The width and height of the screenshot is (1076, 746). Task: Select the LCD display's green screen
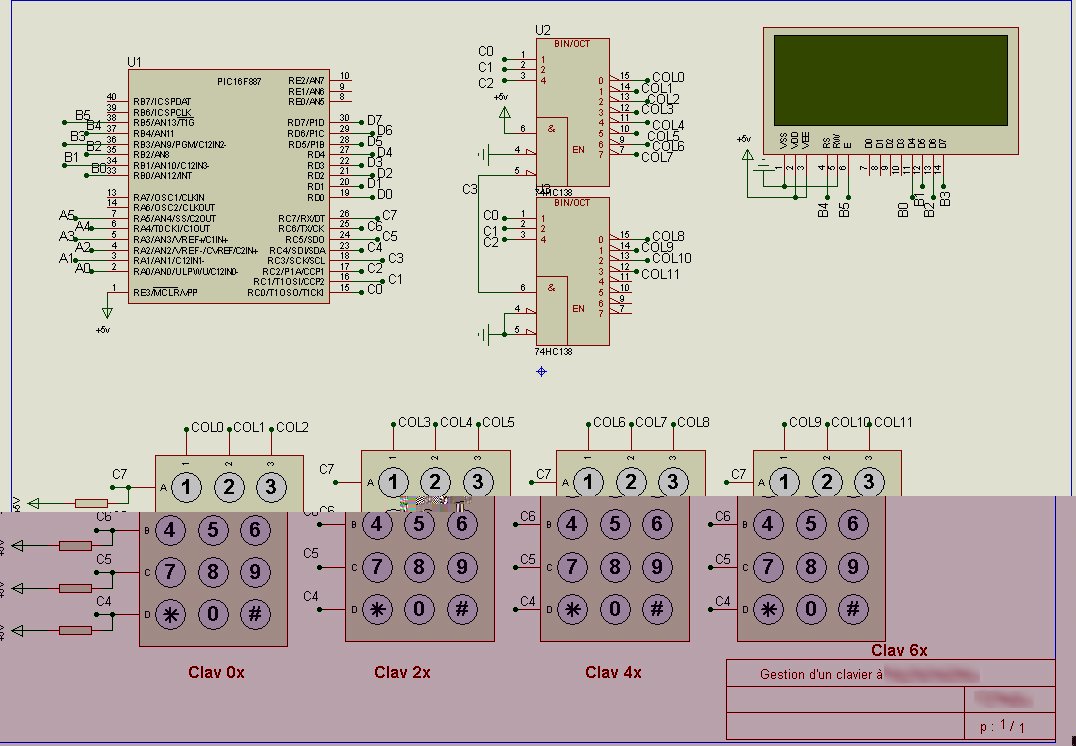point(891,80)
